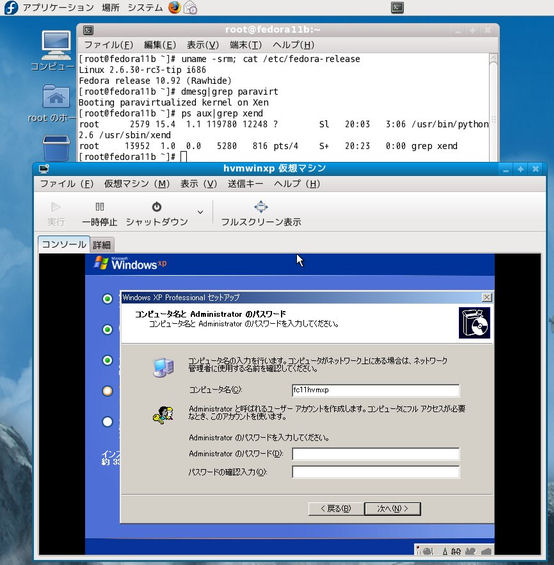This screenshot has height=565, width=554.
Task: Open 場所 menu in top panel
Action: [110, 8]
